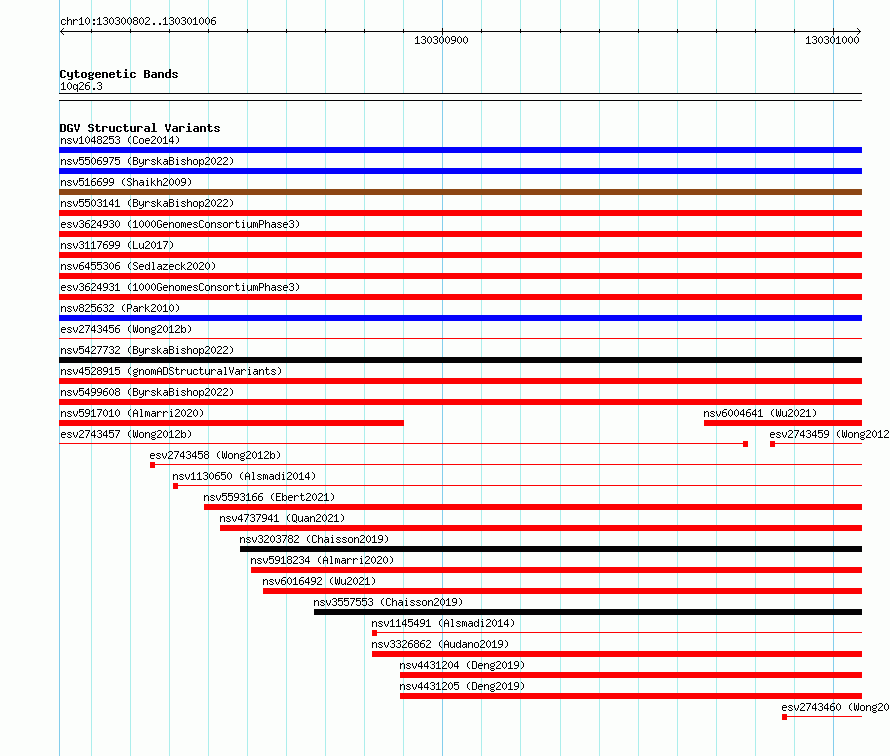This screenshot has width=890, height=756.
Task: Open nsv5918234 (Almarri2020) label
Action: [322, 560]
